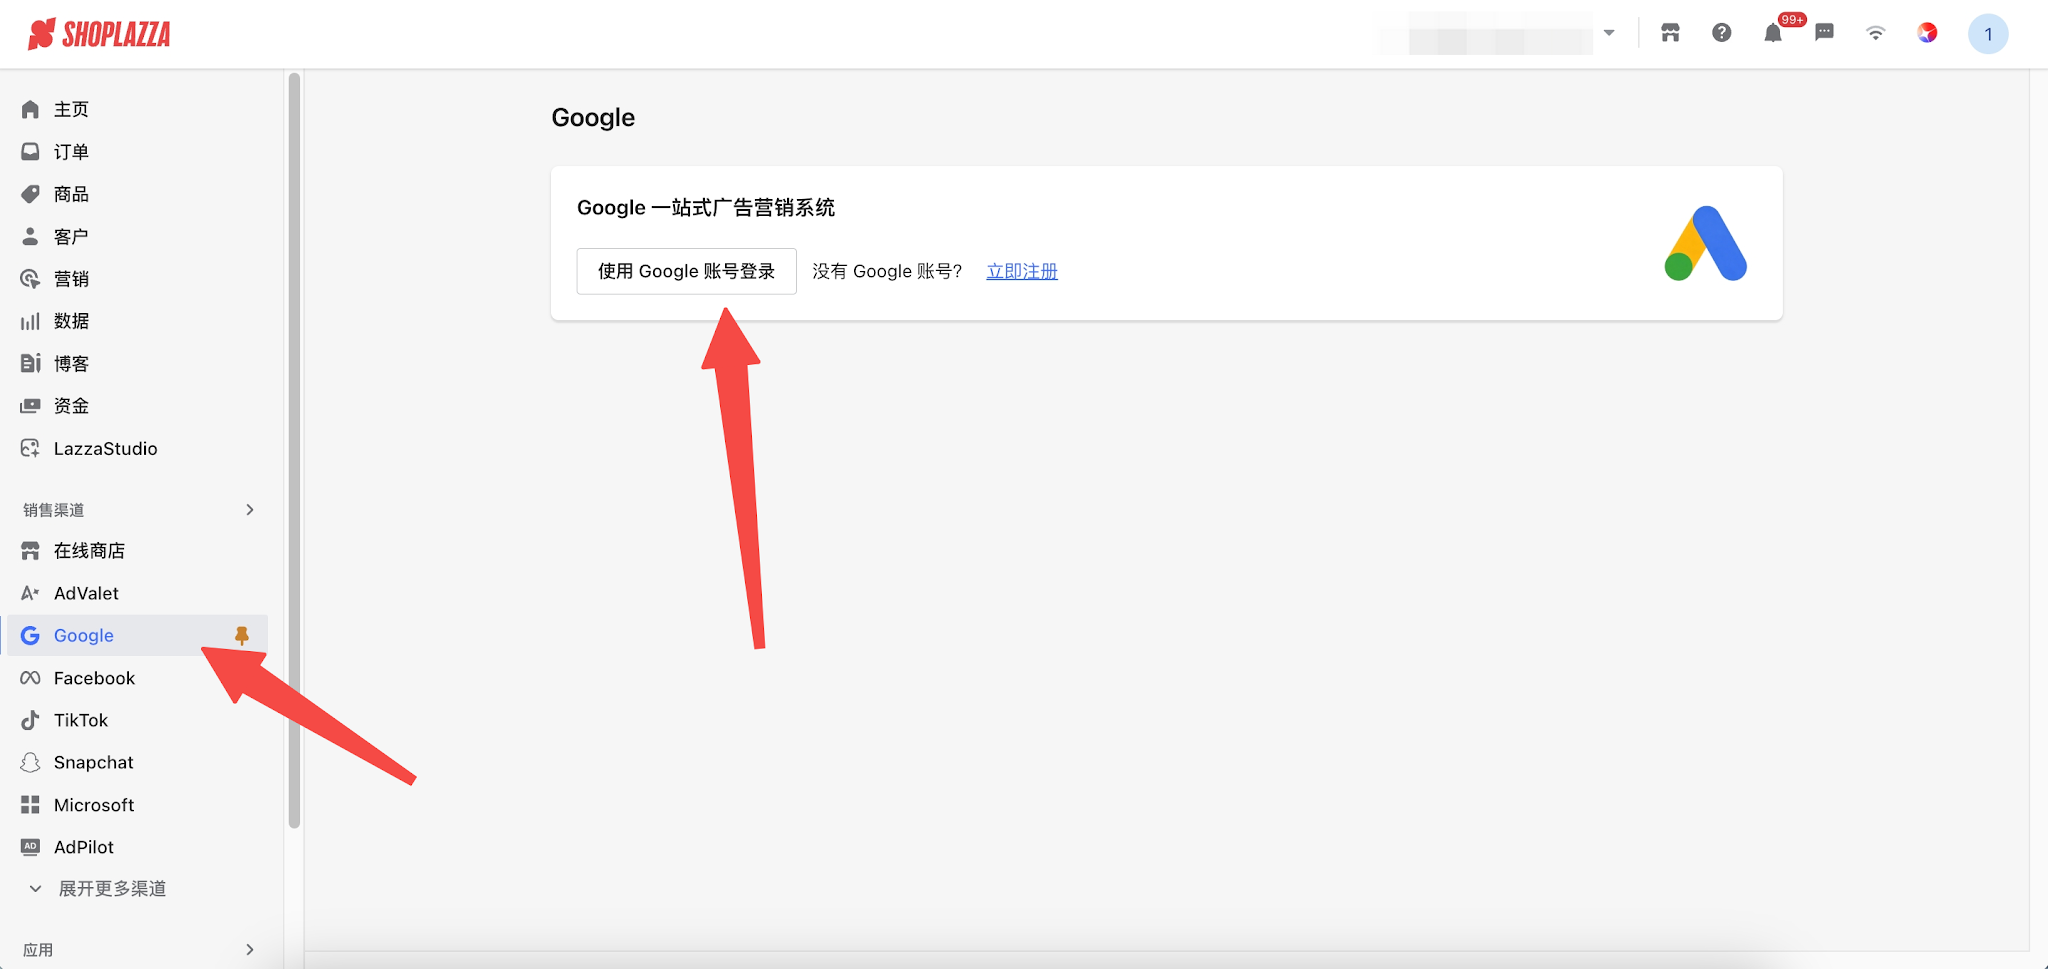The height and width of the screenshot is (969, 2048).
Task: Click the TikTok note icon
Action: pyautogui.click(x=30, y=720)
